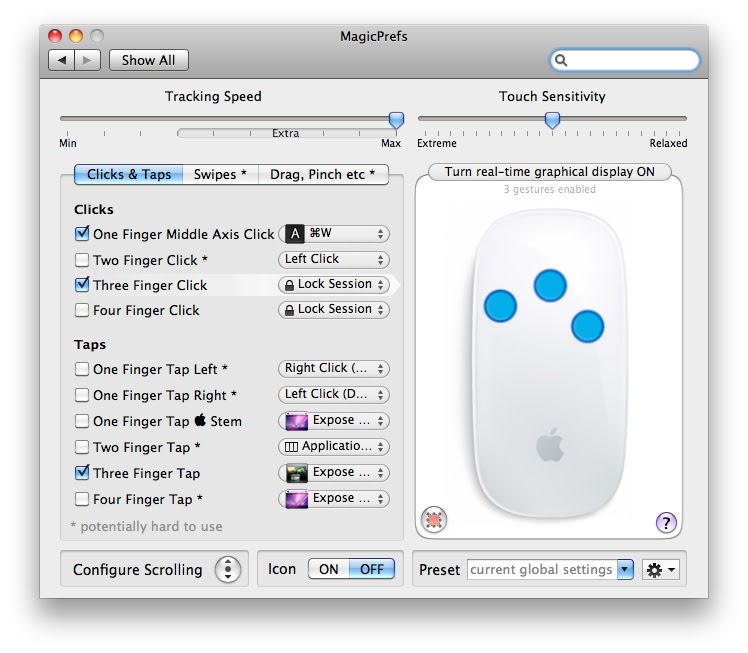Enable the Two Finger Tap checkbox

tap(82, 447)
